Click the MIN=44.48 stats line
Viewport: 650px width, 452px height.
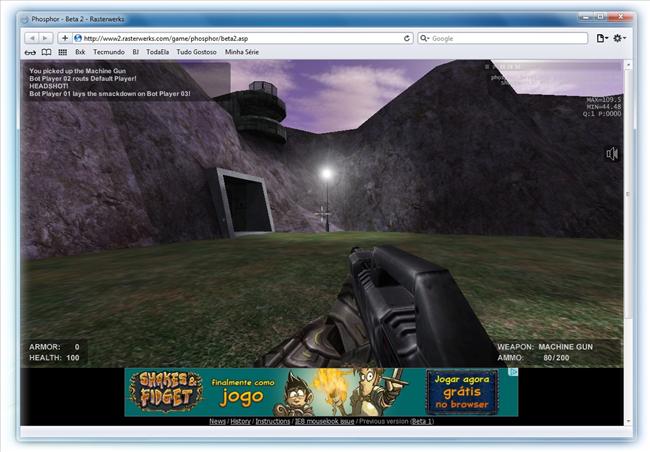[x=604, y=107]
